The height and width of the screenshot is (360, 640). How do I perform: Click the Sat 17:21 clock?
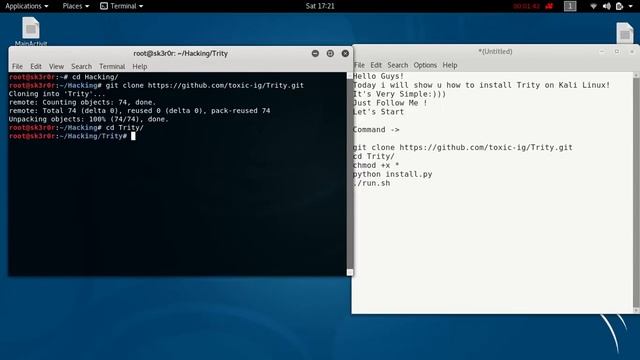[320, 6]
